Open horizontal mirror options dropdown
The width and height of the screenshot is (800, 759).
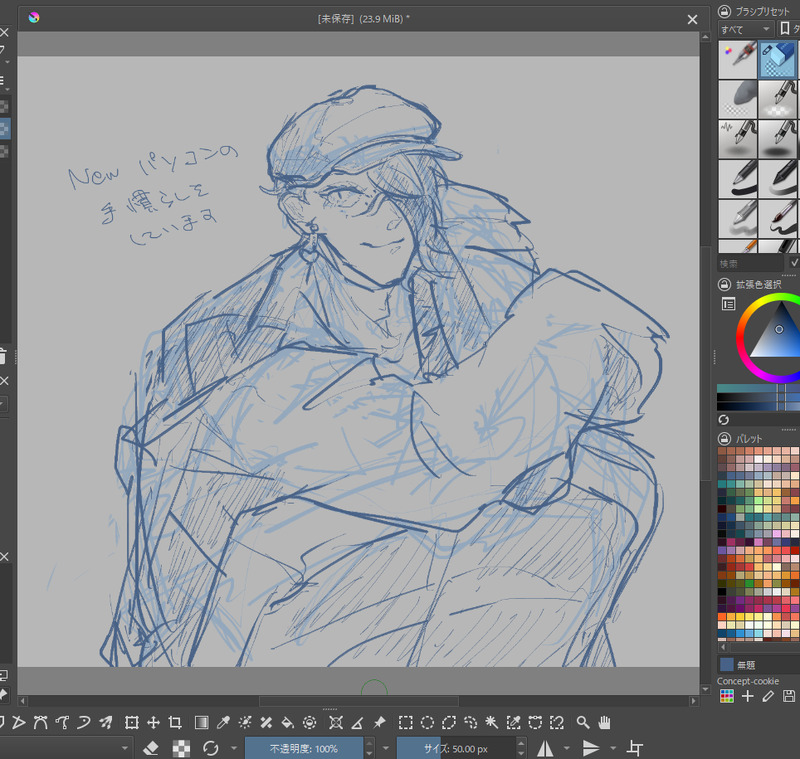click(x=566, y=748)
